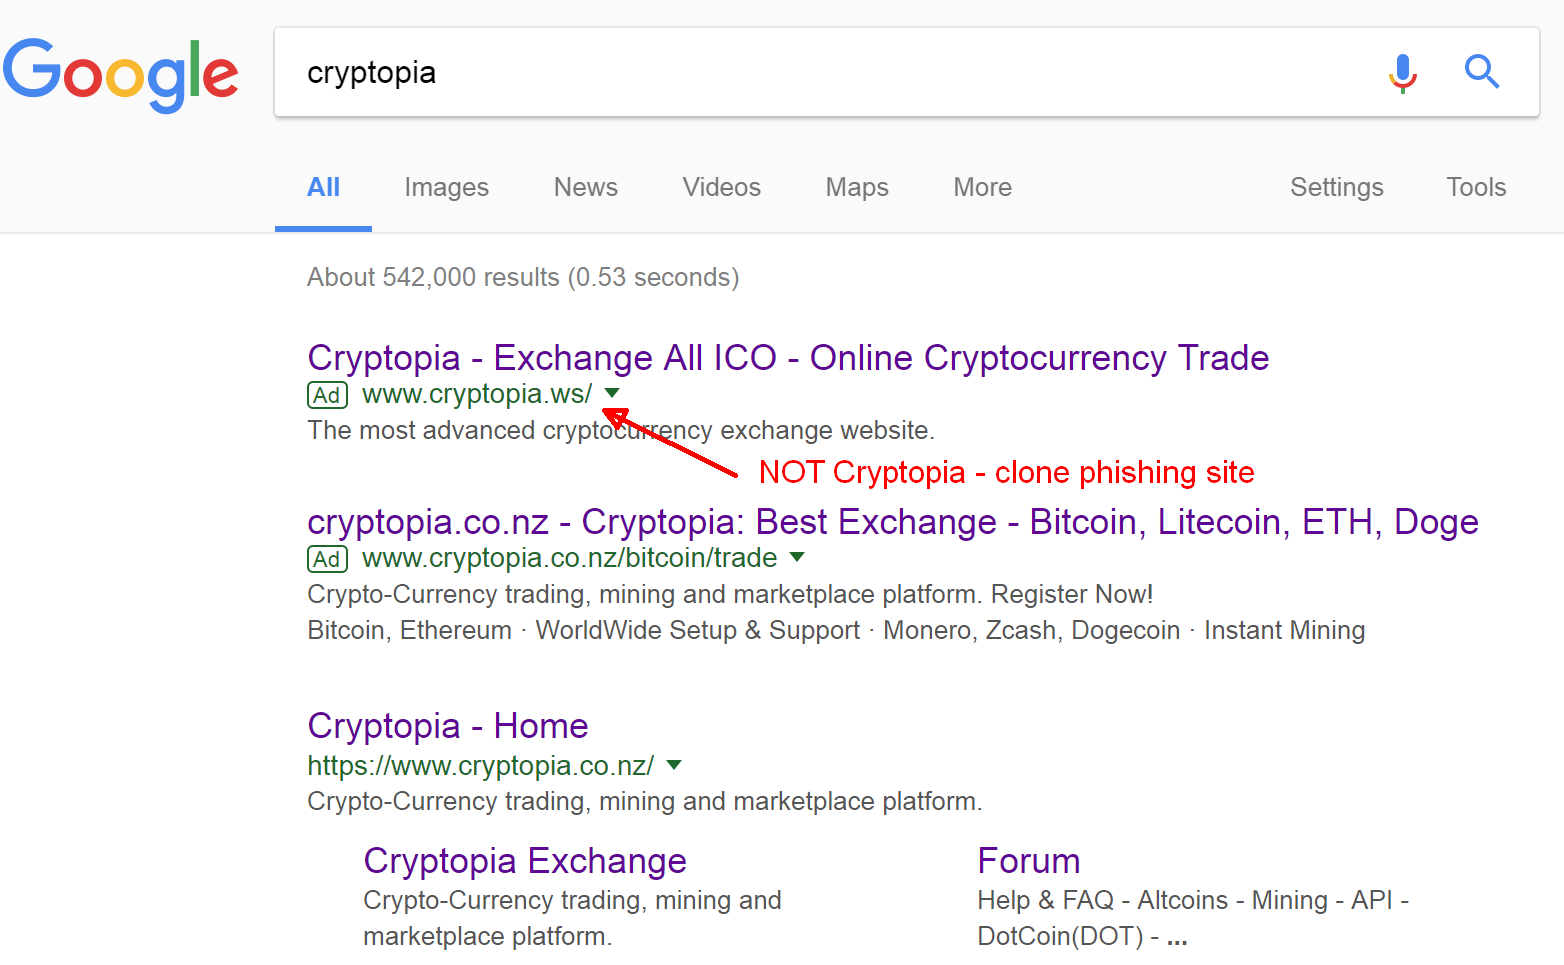This screenshot has height=965, width=1564.
Task: Click into the search box containing cryptopia
Action: point(830,73)
